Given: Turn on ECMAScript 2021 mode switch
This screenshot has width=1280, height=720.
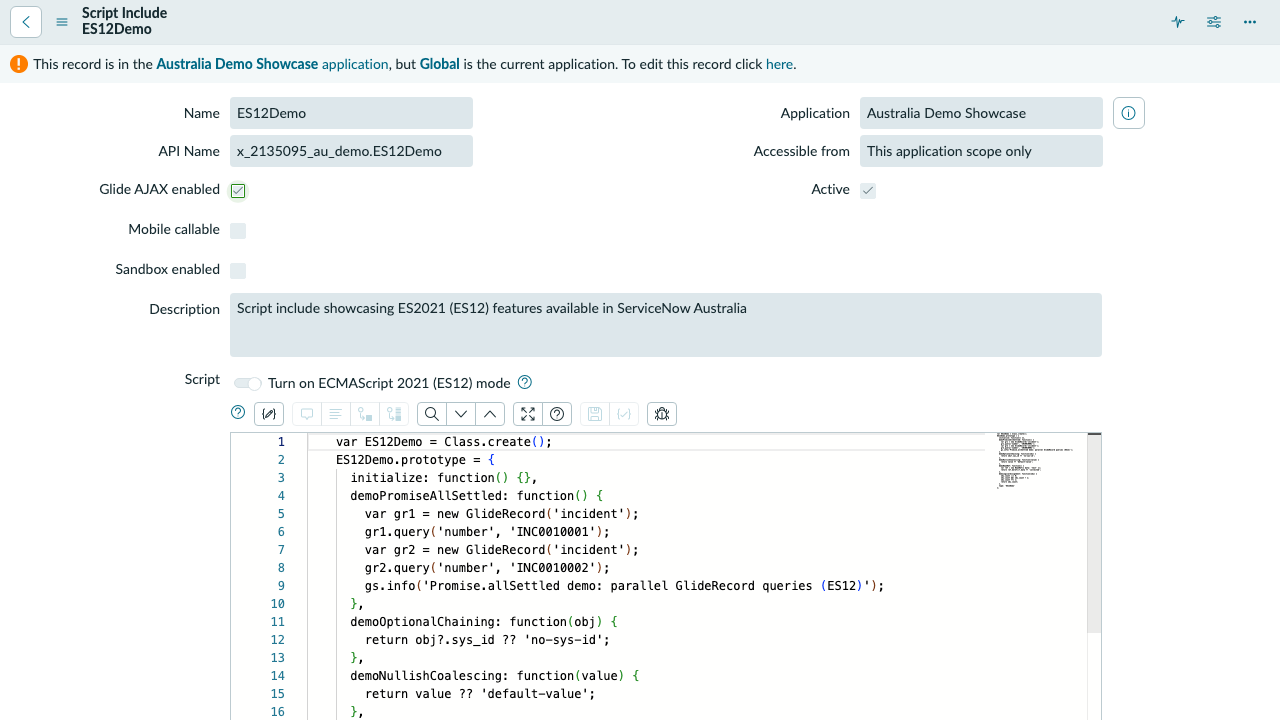Looking at the screenshot, I should 248,384.
